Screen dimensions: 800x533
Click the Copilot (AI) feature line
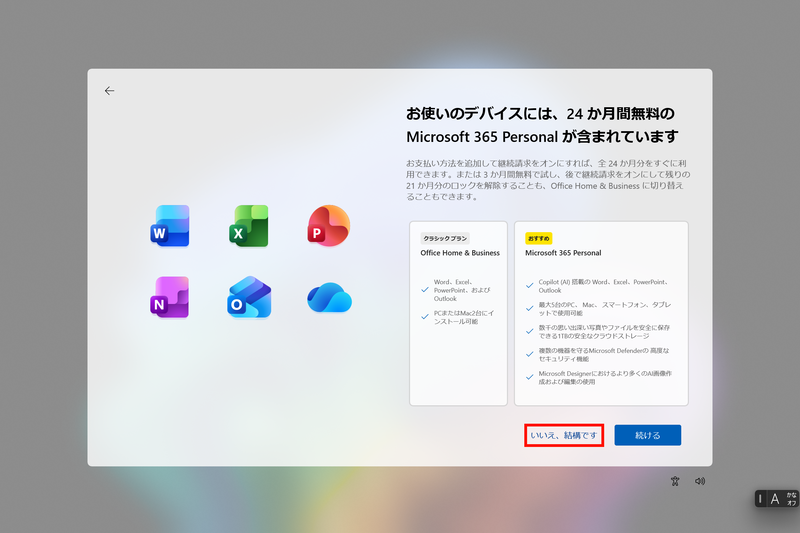pyautogui.click(x=604, y=286)
